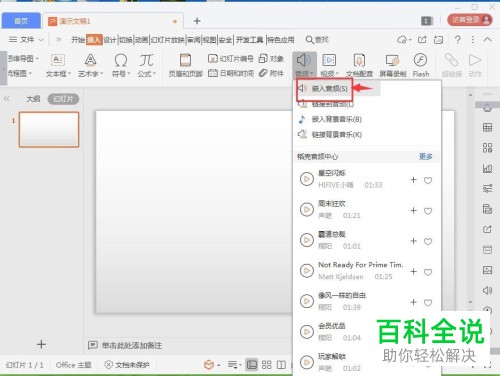Open the 文件 file menu
This screenshot has height=376, width=500.
pyautogui.click(x=26, y=40)
